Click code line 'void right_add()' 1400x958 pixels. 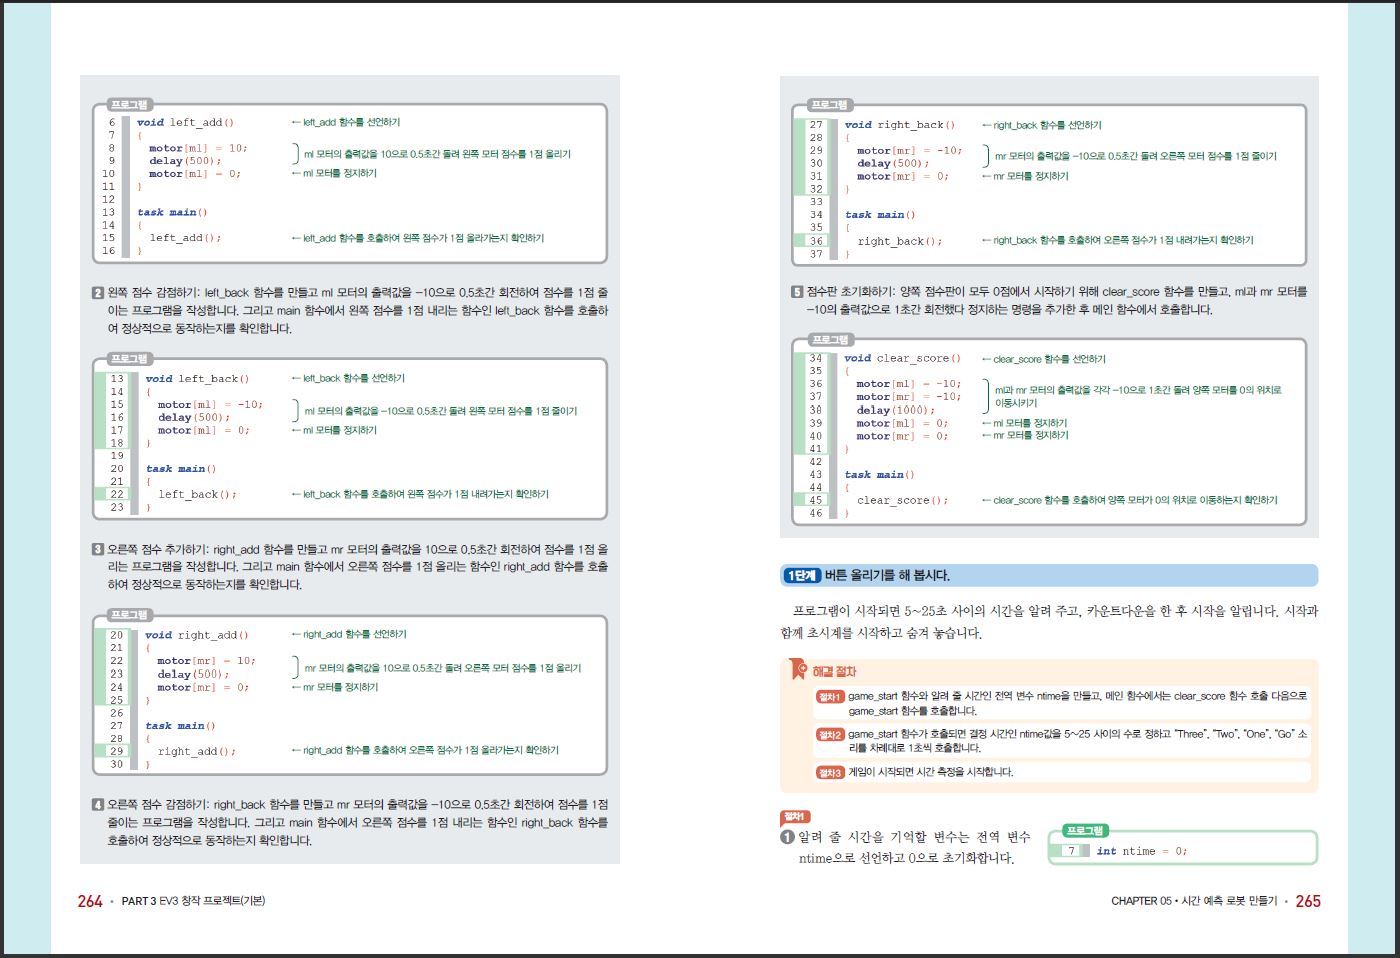click(x=196, y=635)
